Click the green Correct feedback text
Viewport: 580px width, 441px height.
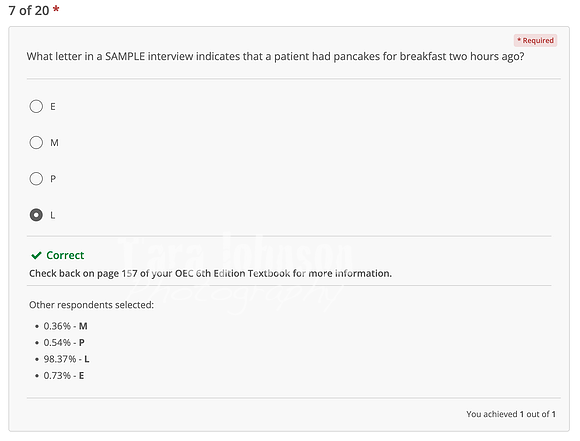click(x=65, y=255)
